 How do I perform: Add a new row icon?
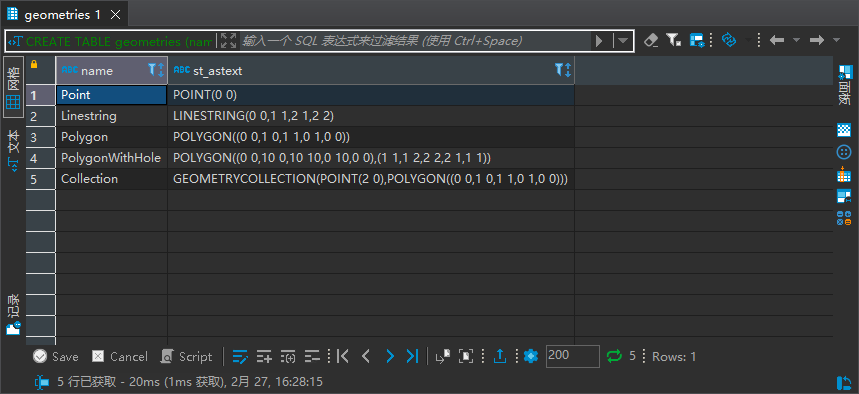tap(264, 357)
